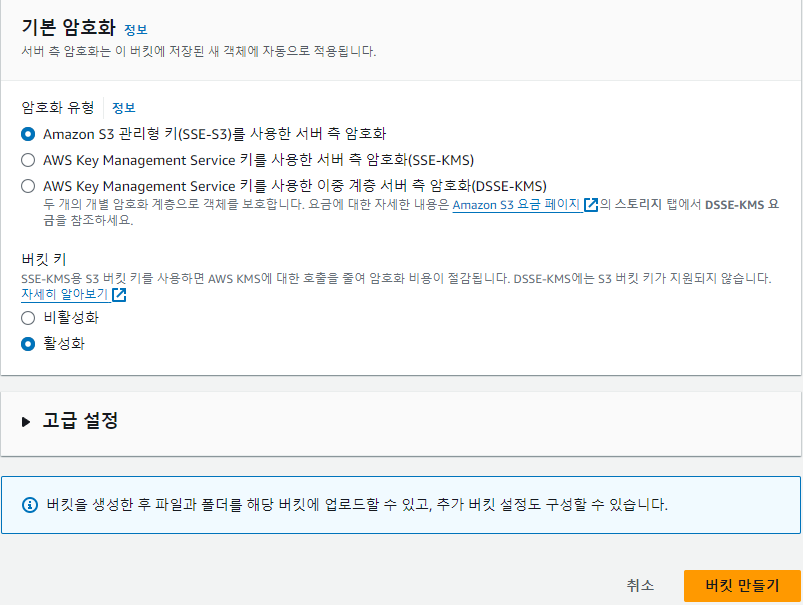
Task: Click the 기본 암호화 section heading
Action: pos(69,27)
